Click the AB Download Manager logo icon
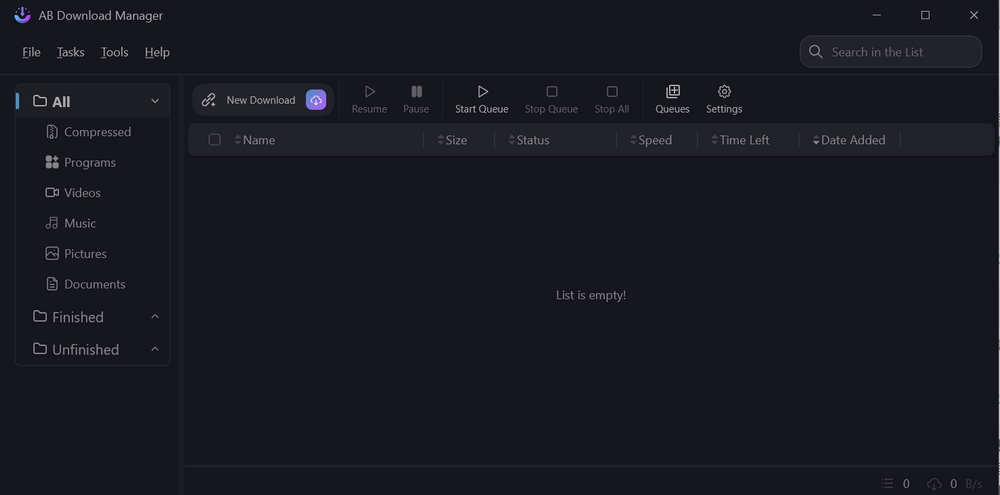The image size is (1000, 495). pyautogui.click(x=22, y=15)
